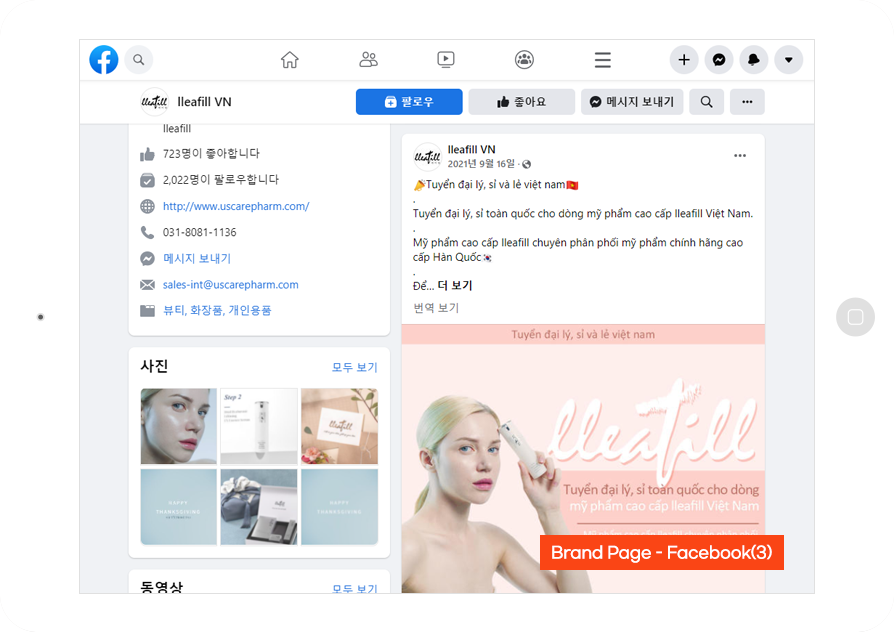Screen dimensions: 894x632
Task: Open the notifications bell icon
Action: (754, 60)
